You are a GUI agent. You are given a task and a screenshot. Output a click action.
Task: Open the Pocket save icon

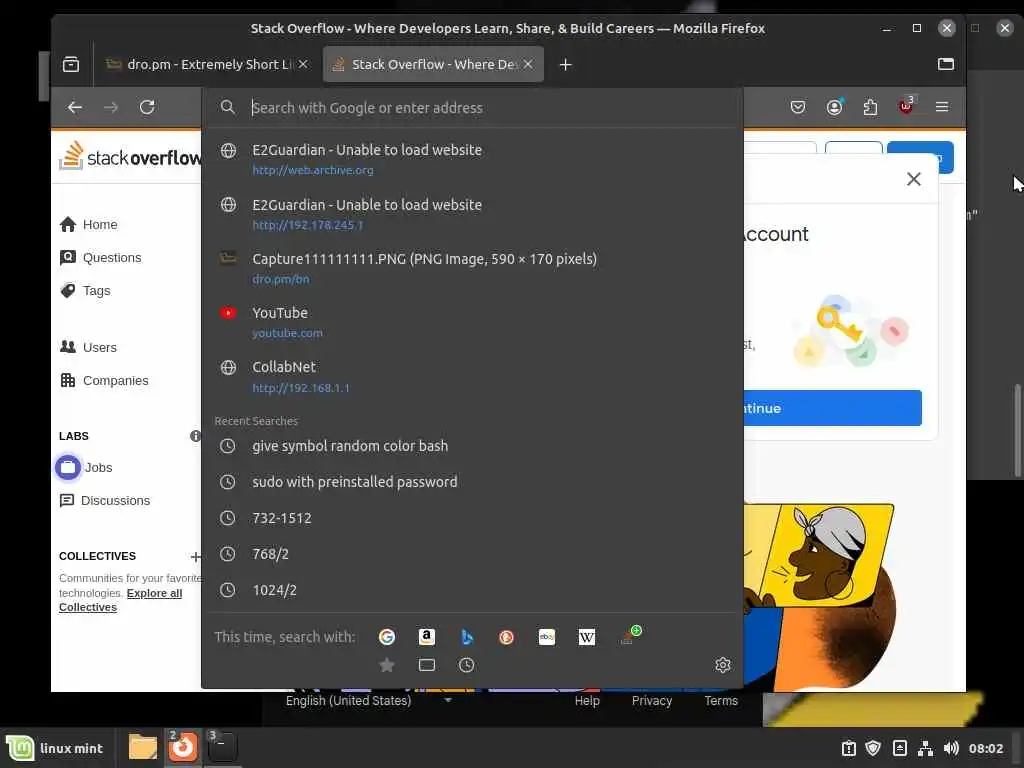click(797, 107)
